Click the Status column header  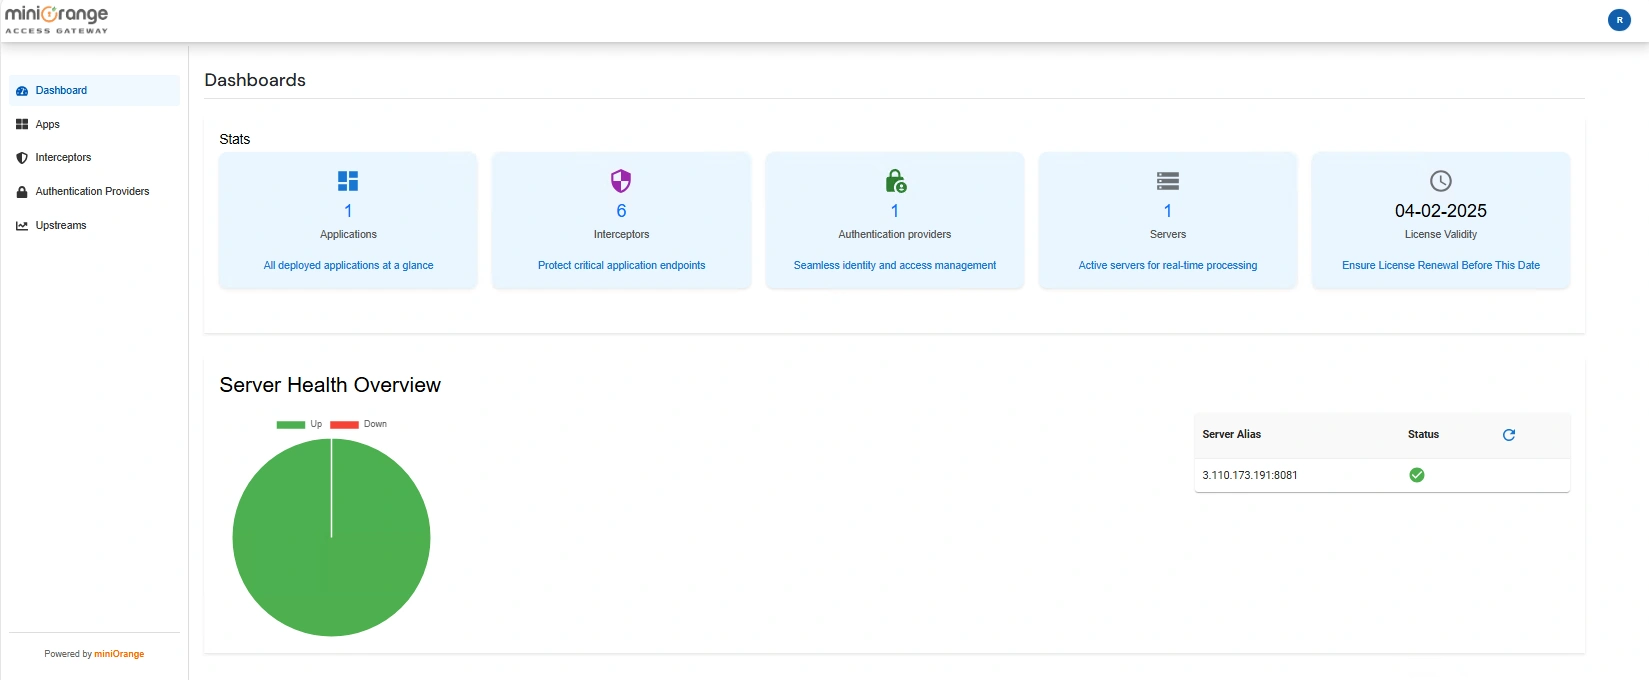pyautogui.click(x=1423, y=435)
